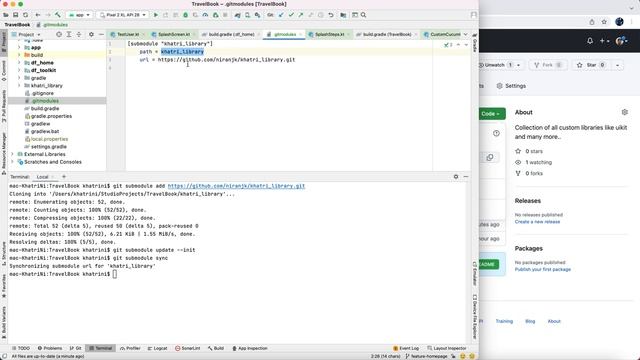Viewport: 640px width, 360px height.
Task: Switch to build.gradle (df_home) tab
Action: click(x=231, y=34)
